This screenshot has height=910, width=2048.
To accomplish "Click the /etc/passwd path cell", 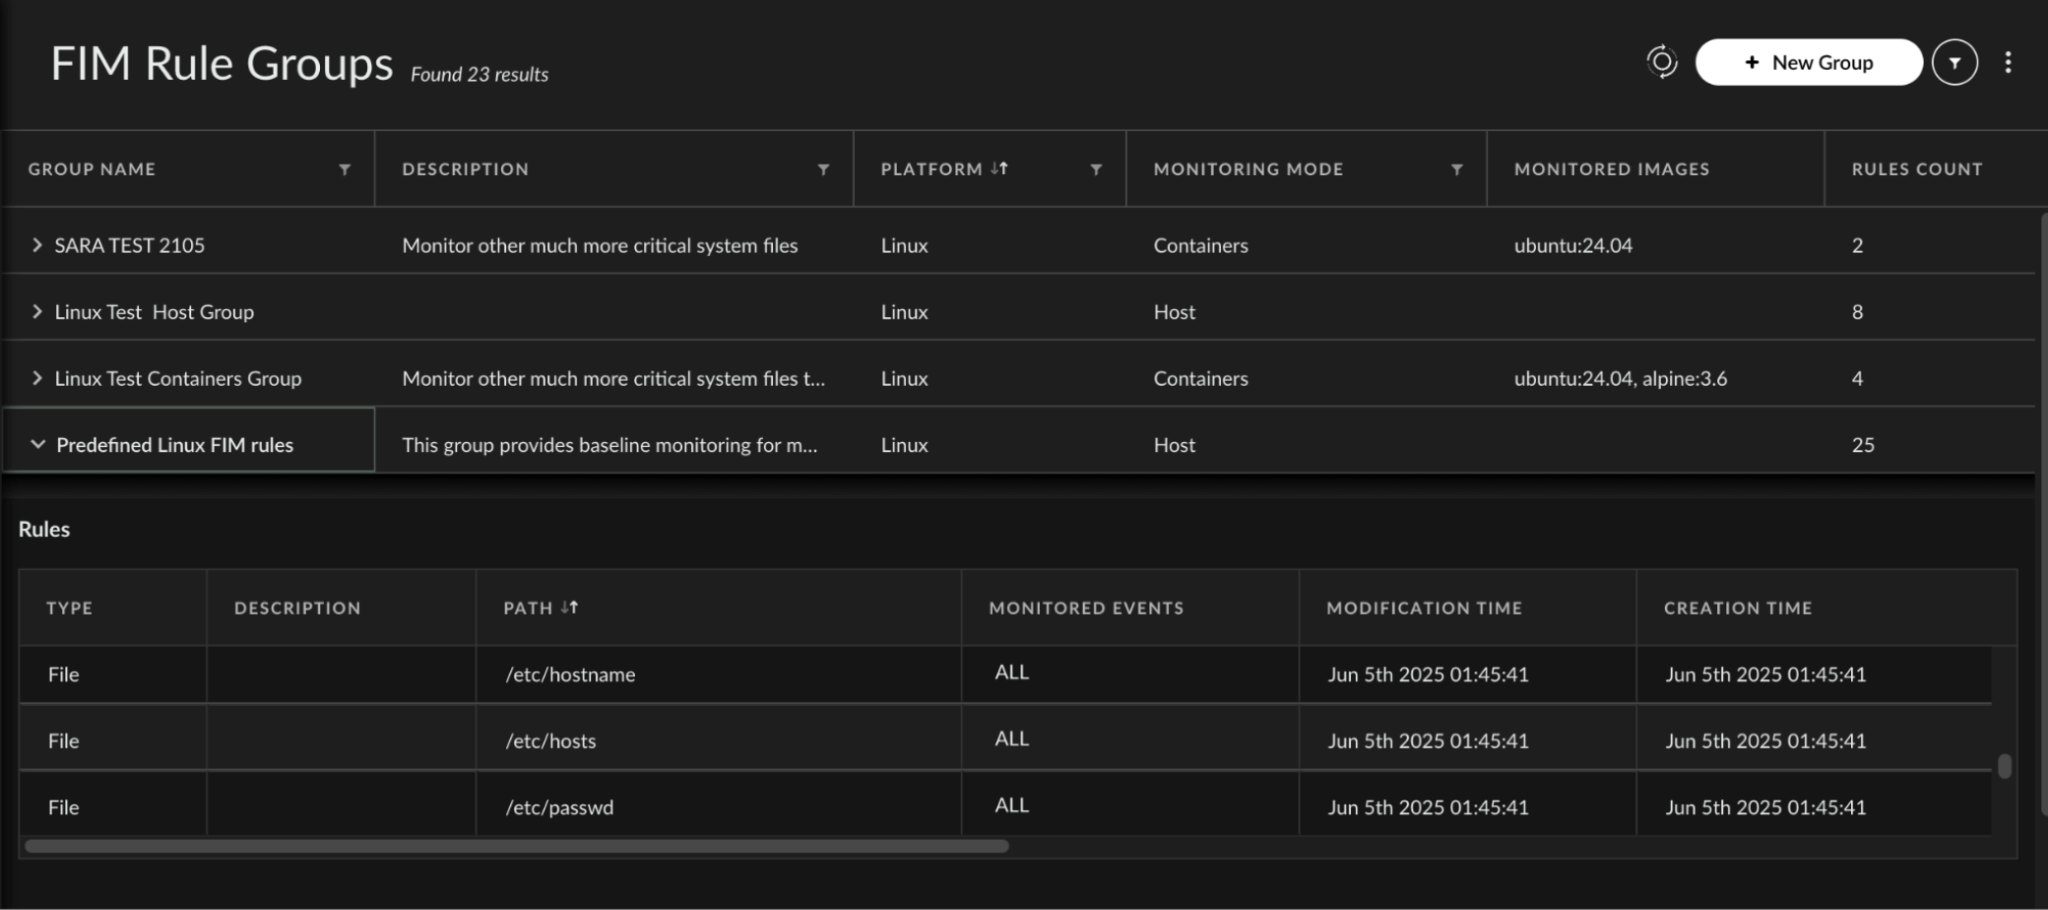I will [559, 807].
